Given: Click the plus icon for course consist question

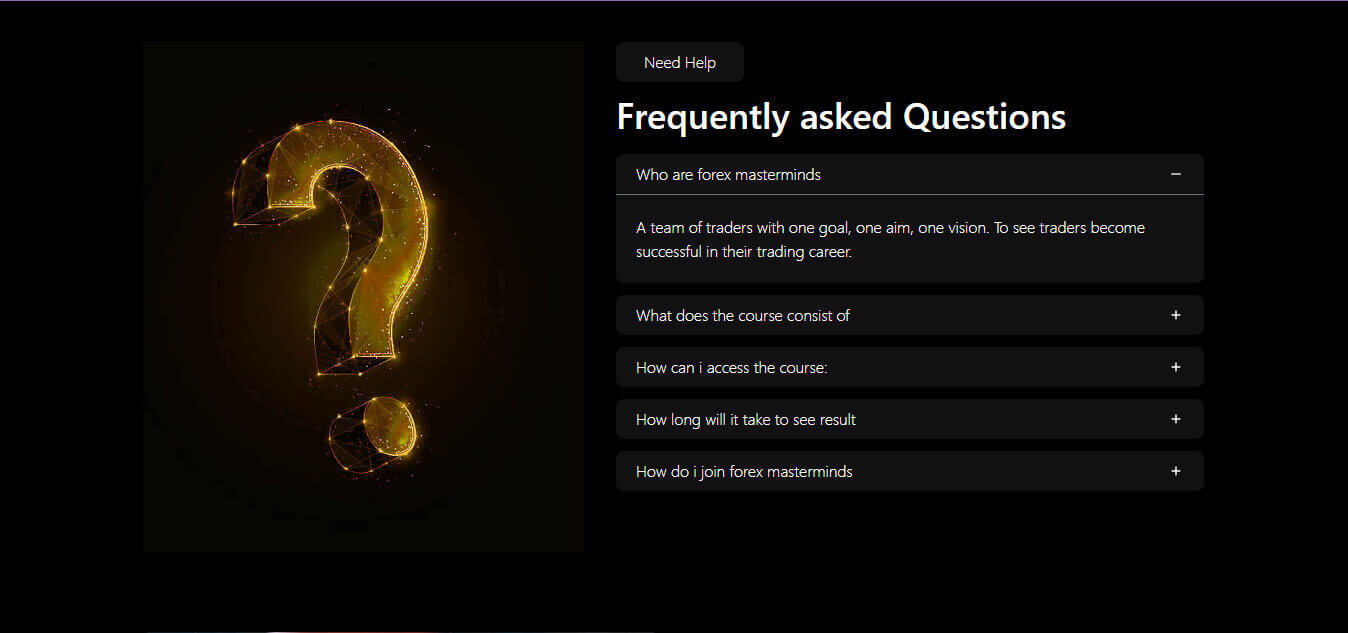Looking at the screenshot, I should [x=1175, y=315].
